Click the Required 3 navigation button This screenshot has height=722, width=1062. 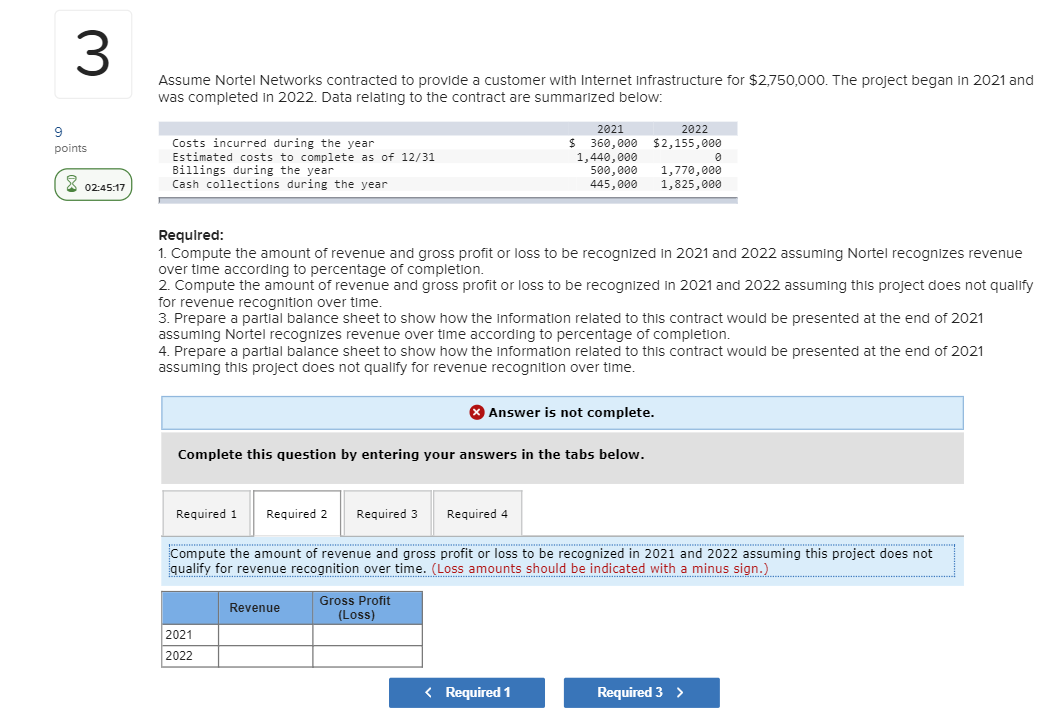pos(641,692)
